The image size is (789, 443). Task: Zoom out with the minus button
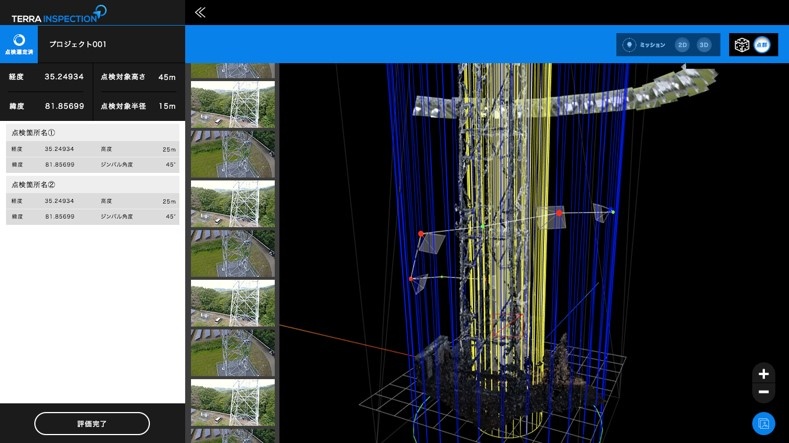[763, 392]
